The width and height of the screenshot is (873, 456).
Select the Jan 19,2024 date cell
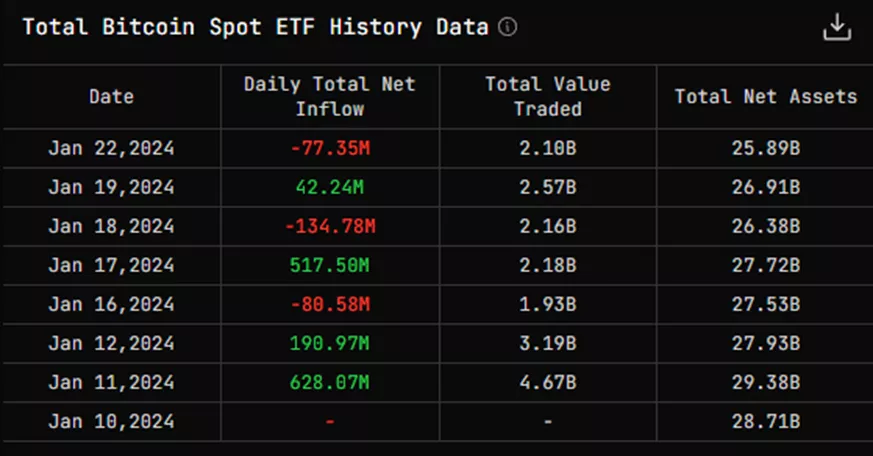click(x=111, y=188)
